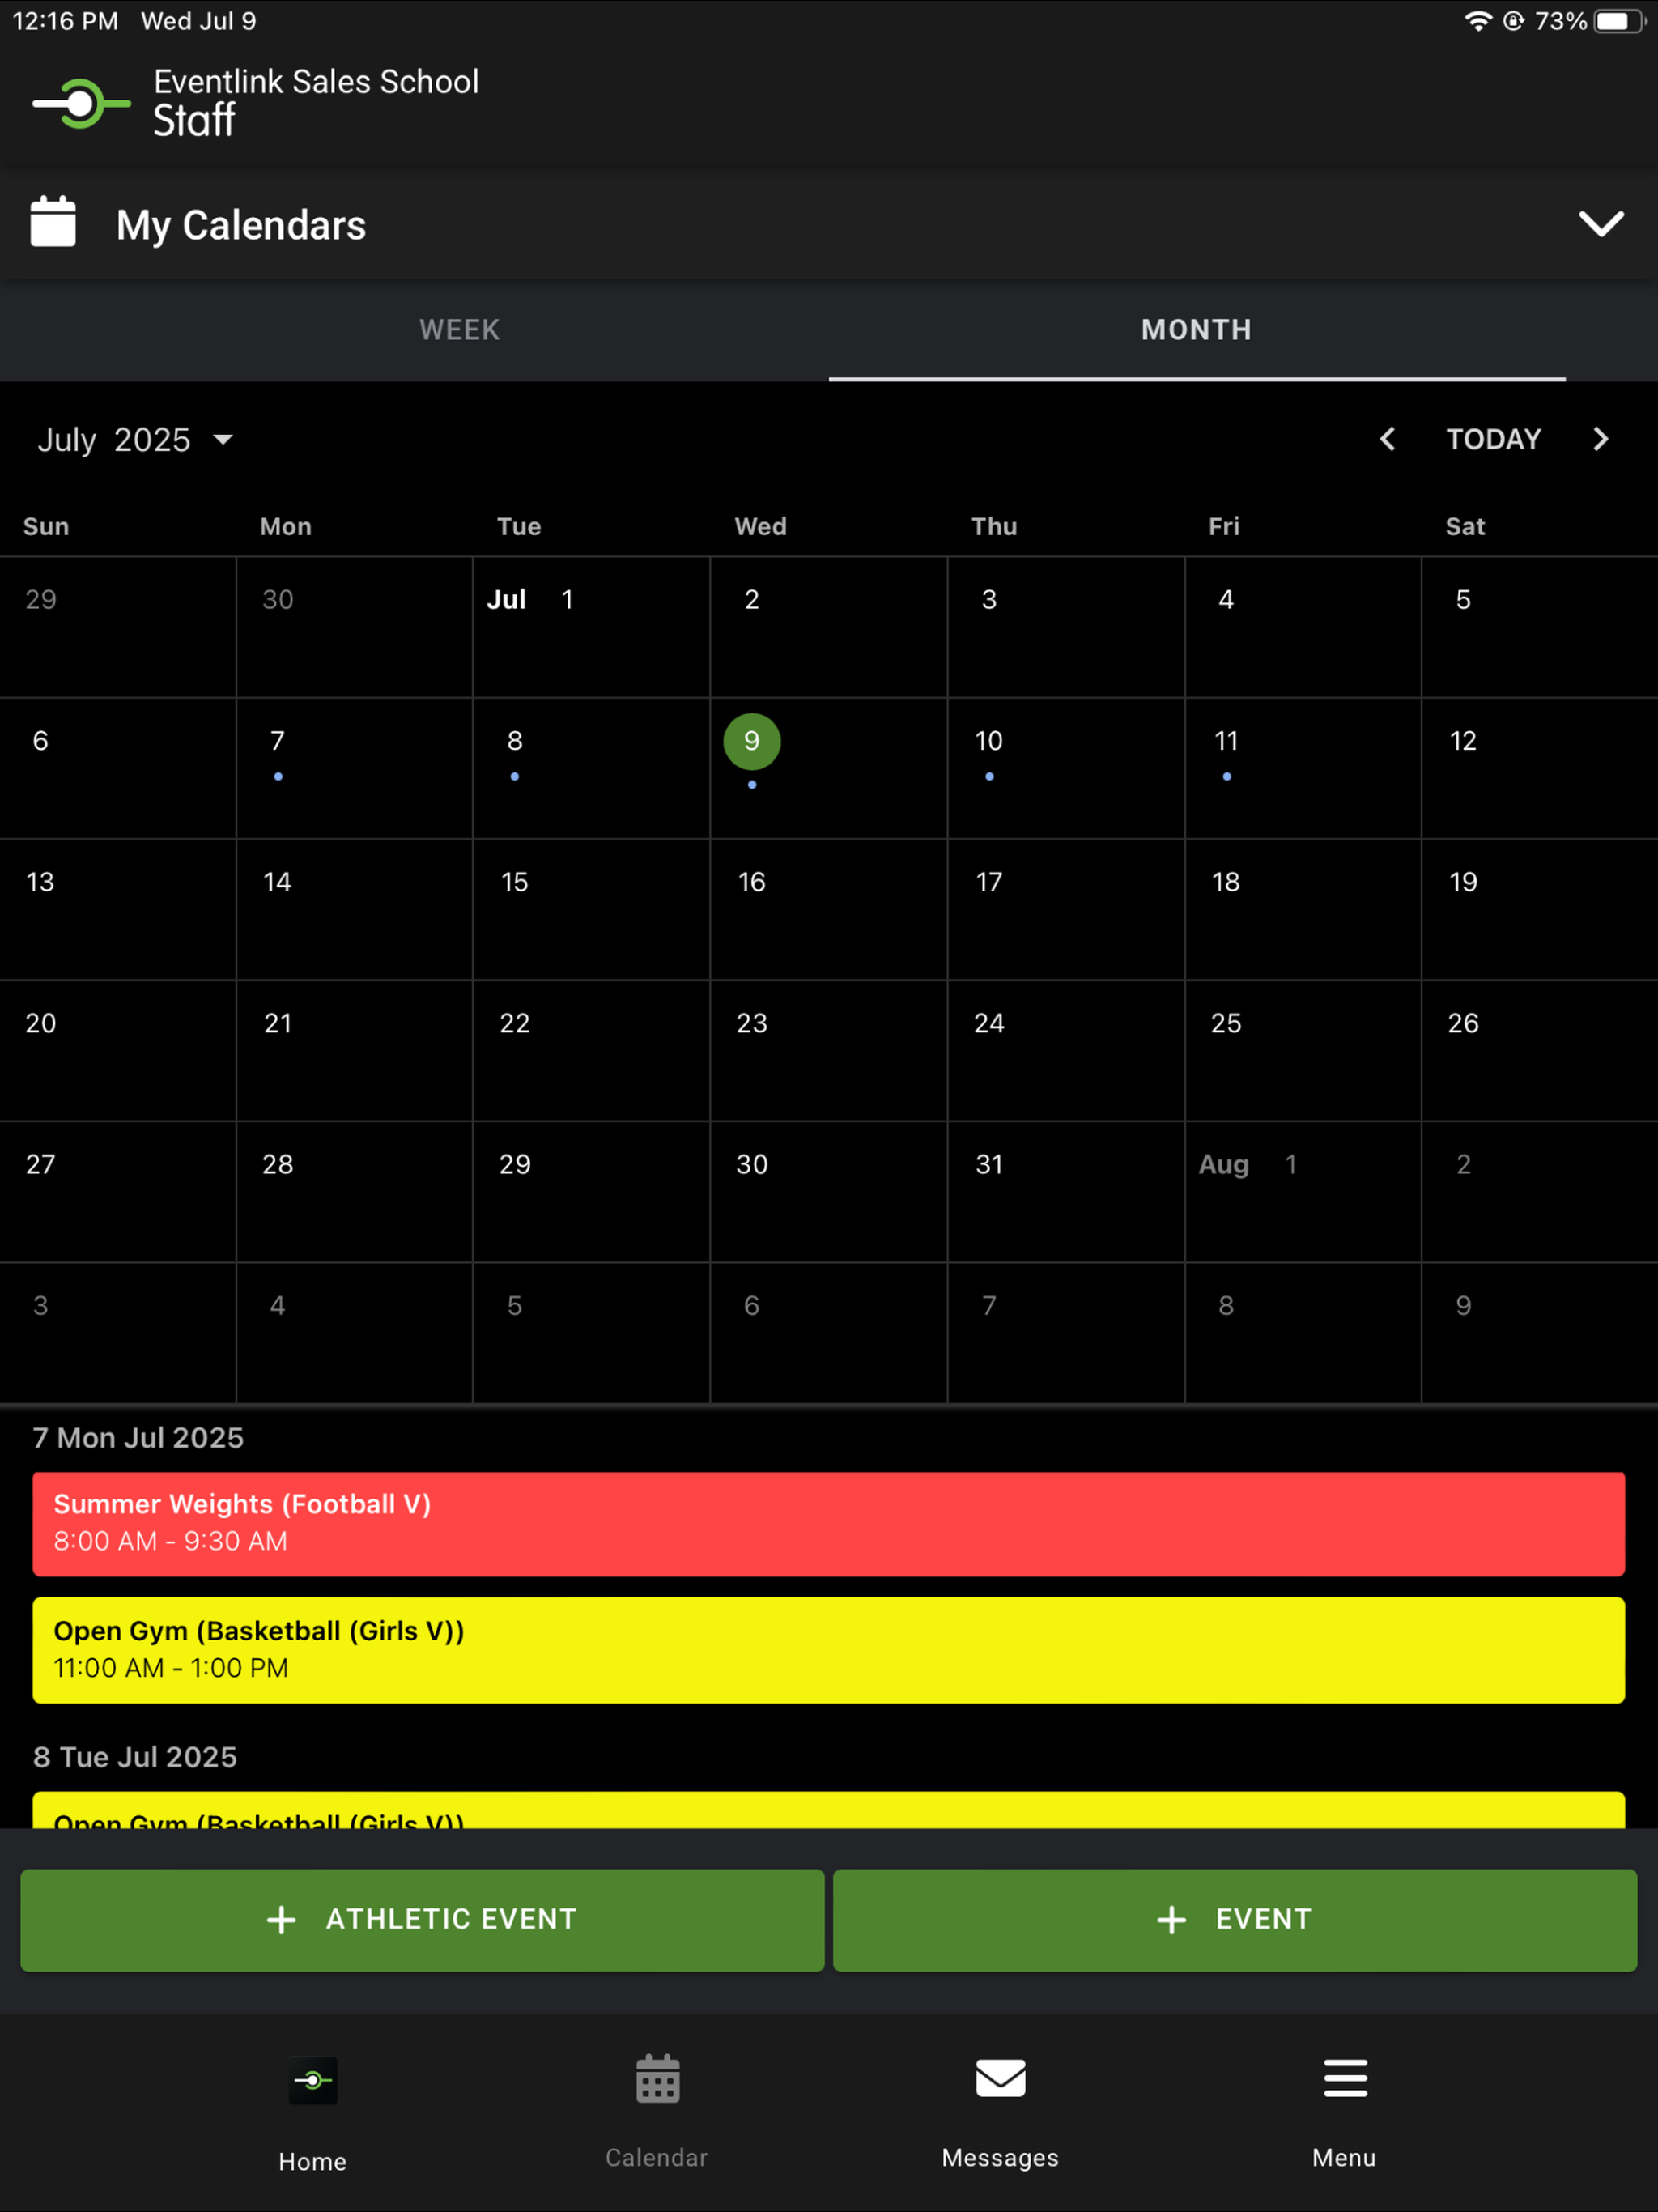Jump to TODAY
The height and width of the screenshot is (2212, 1658).
[1493, 439]
